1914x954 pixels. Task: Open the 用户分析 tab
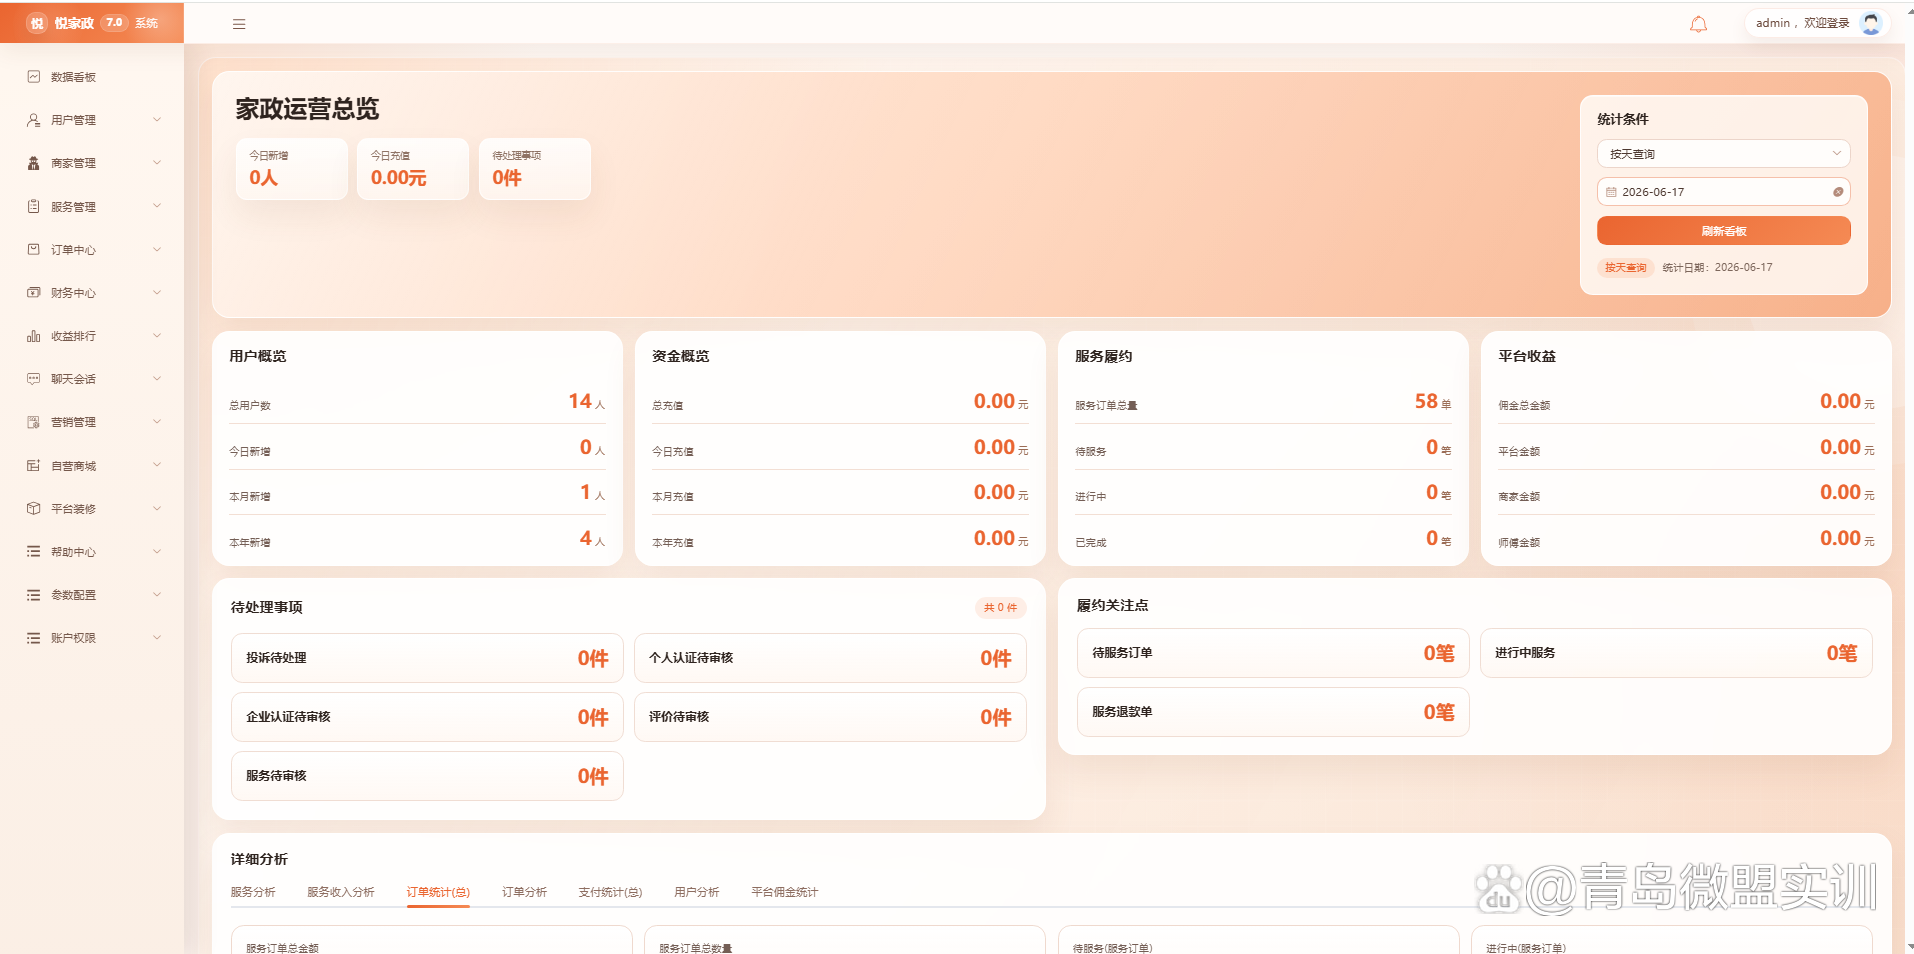tap(697, 892)
